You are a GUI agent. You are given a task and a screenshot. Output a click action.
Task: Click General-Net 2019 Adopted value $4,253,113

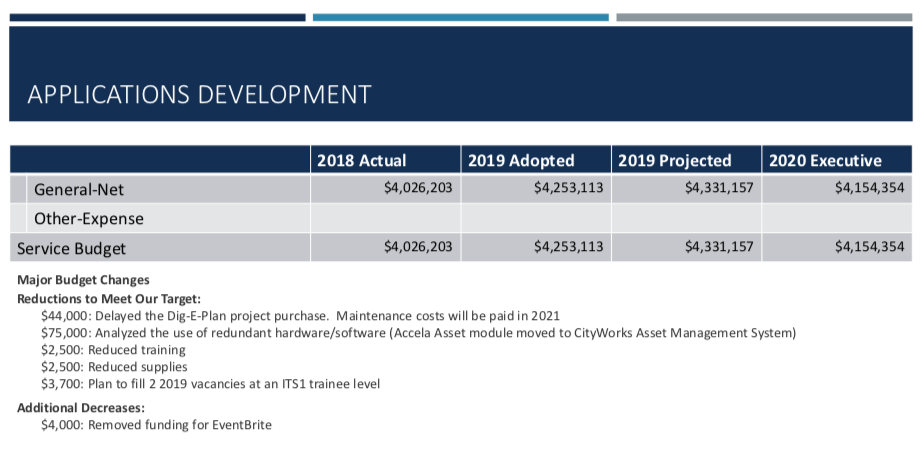569,188
